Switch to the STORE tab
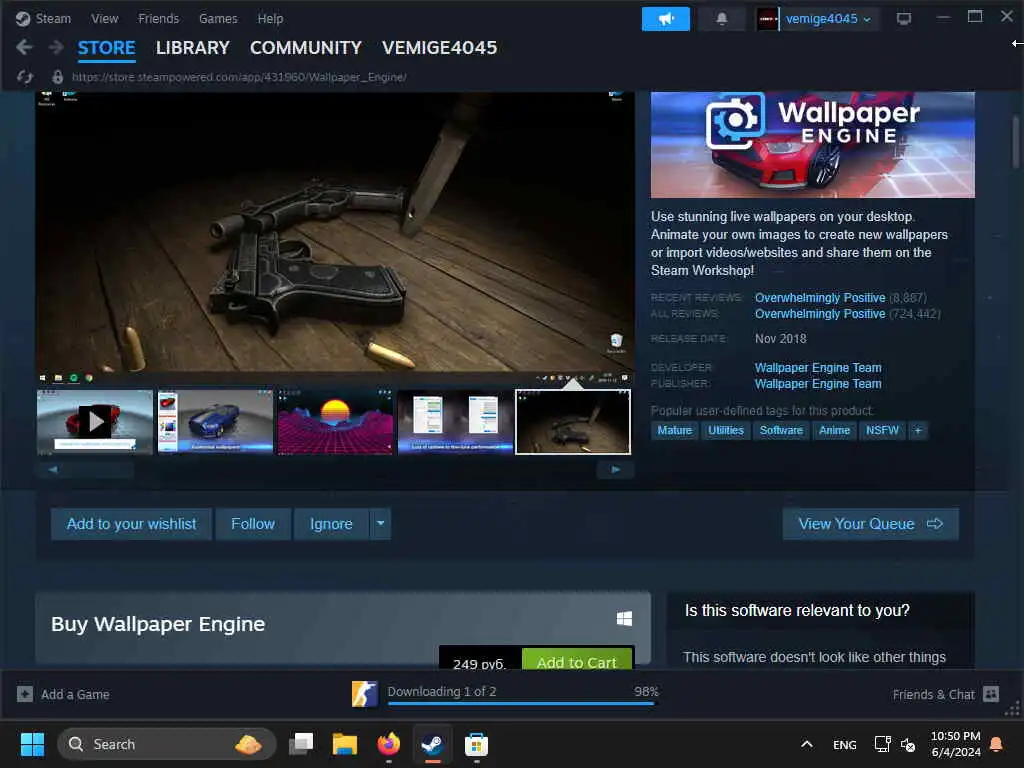 106,48
